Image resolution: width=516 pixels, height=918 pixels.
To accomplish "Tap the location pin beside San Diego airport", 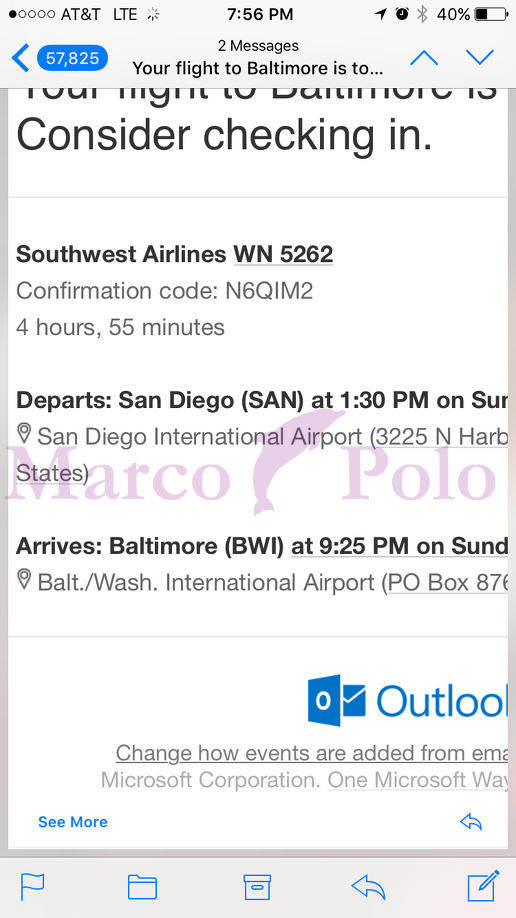I will pos(23,434).
